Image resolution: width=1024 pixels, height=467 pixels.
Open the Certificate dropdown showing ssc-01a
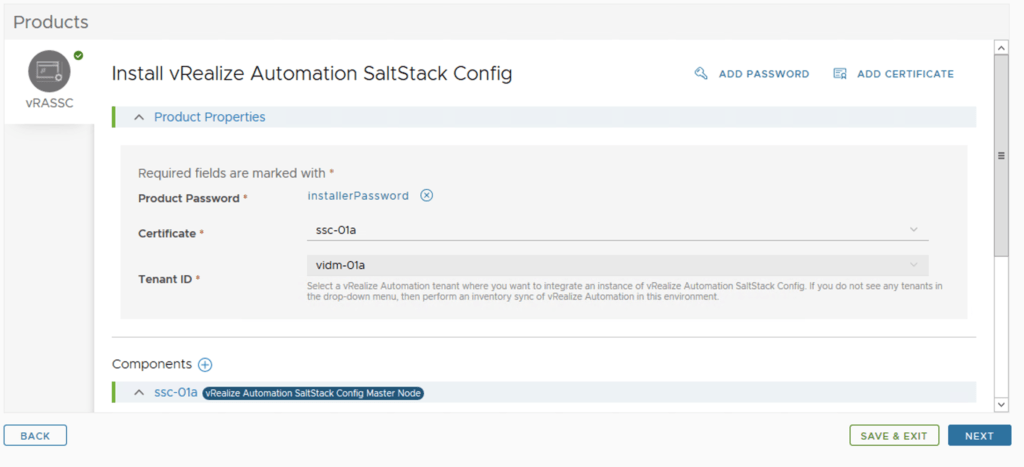coord(616,230)
